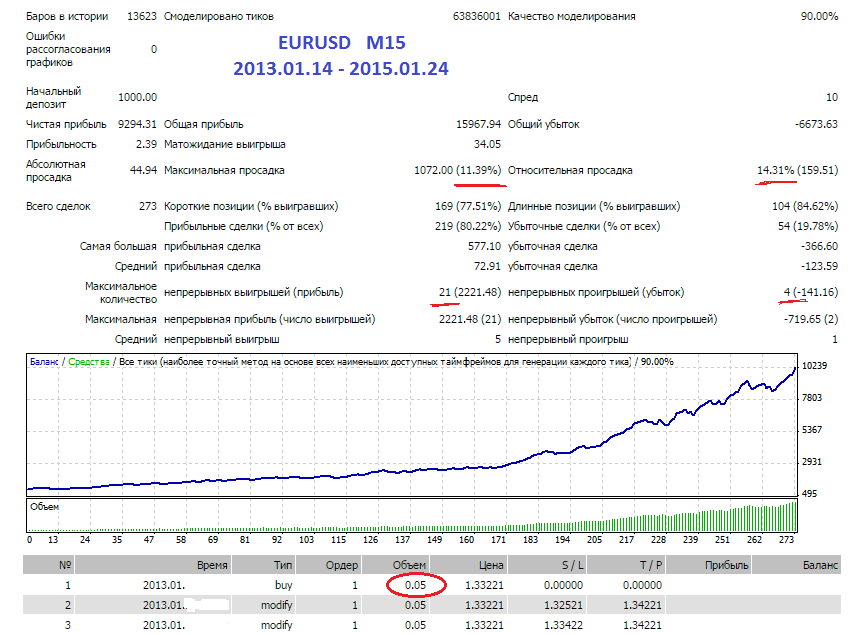Click the Время column header
Screen dimensions: 861x635
point(212,565)
